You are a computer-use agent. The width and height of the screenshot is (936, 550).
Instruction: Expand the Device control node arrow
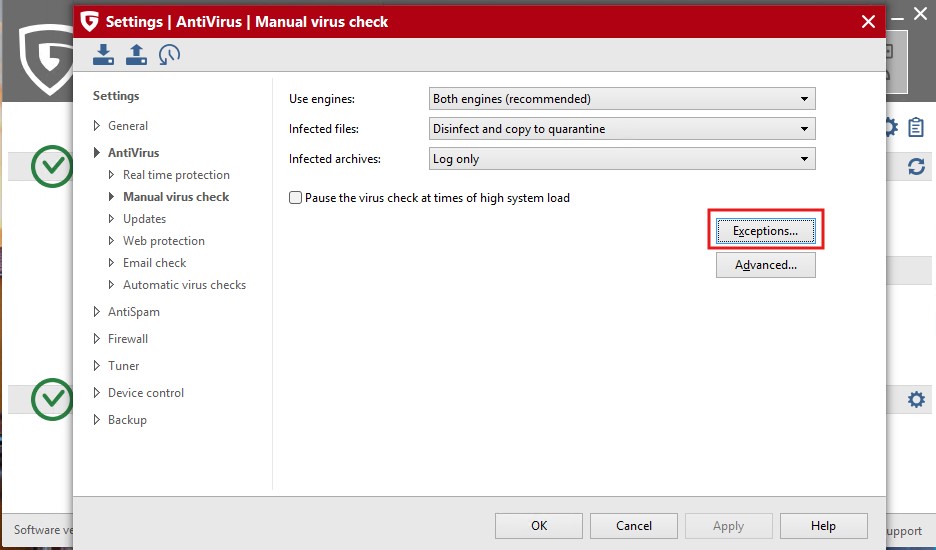tap(97, 392)
